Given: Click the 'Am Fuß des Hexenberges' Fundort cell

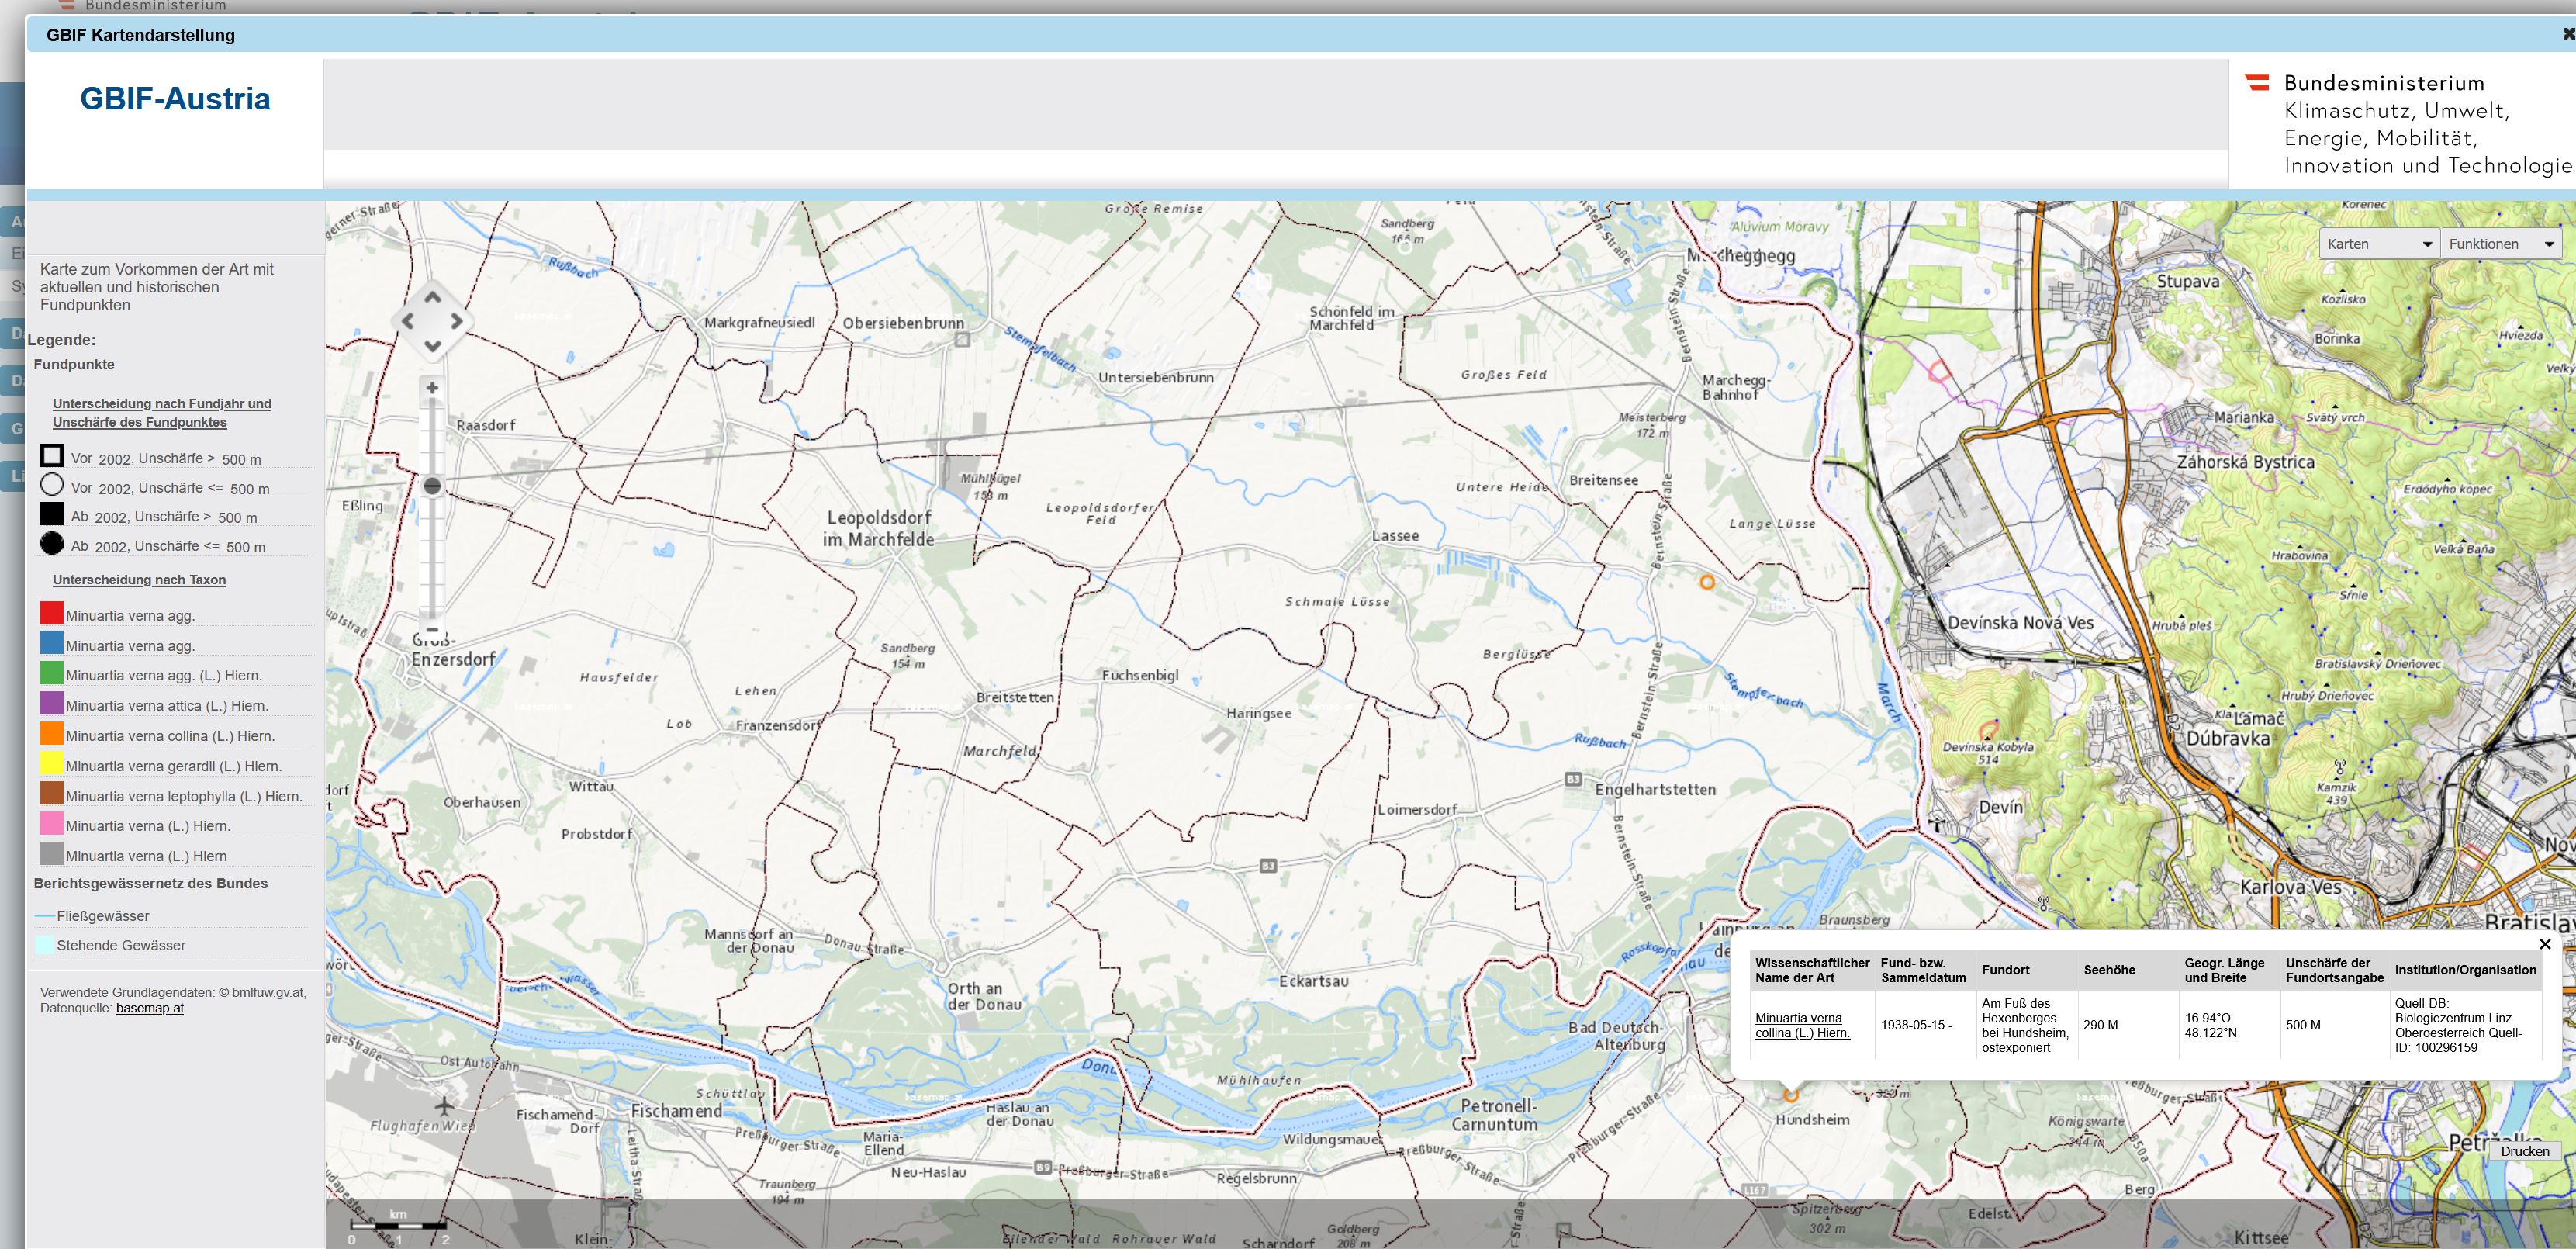Looking at the screenshot, I should click(2025, 1025).
